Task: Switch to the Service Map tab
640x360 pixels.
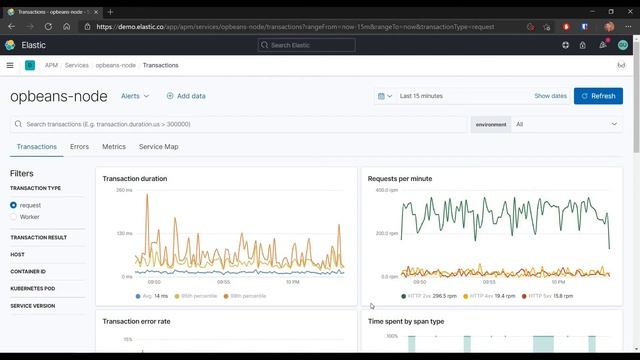Action: [158, 147]
